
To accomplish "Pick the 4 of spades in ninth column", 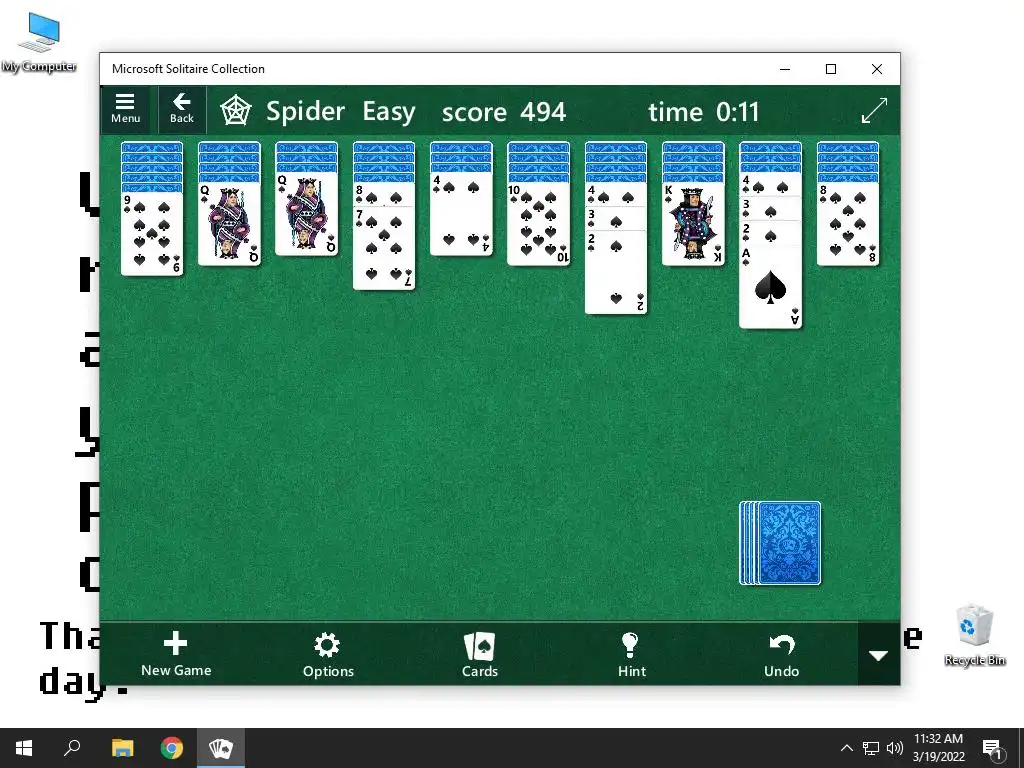I will (770, 184).
